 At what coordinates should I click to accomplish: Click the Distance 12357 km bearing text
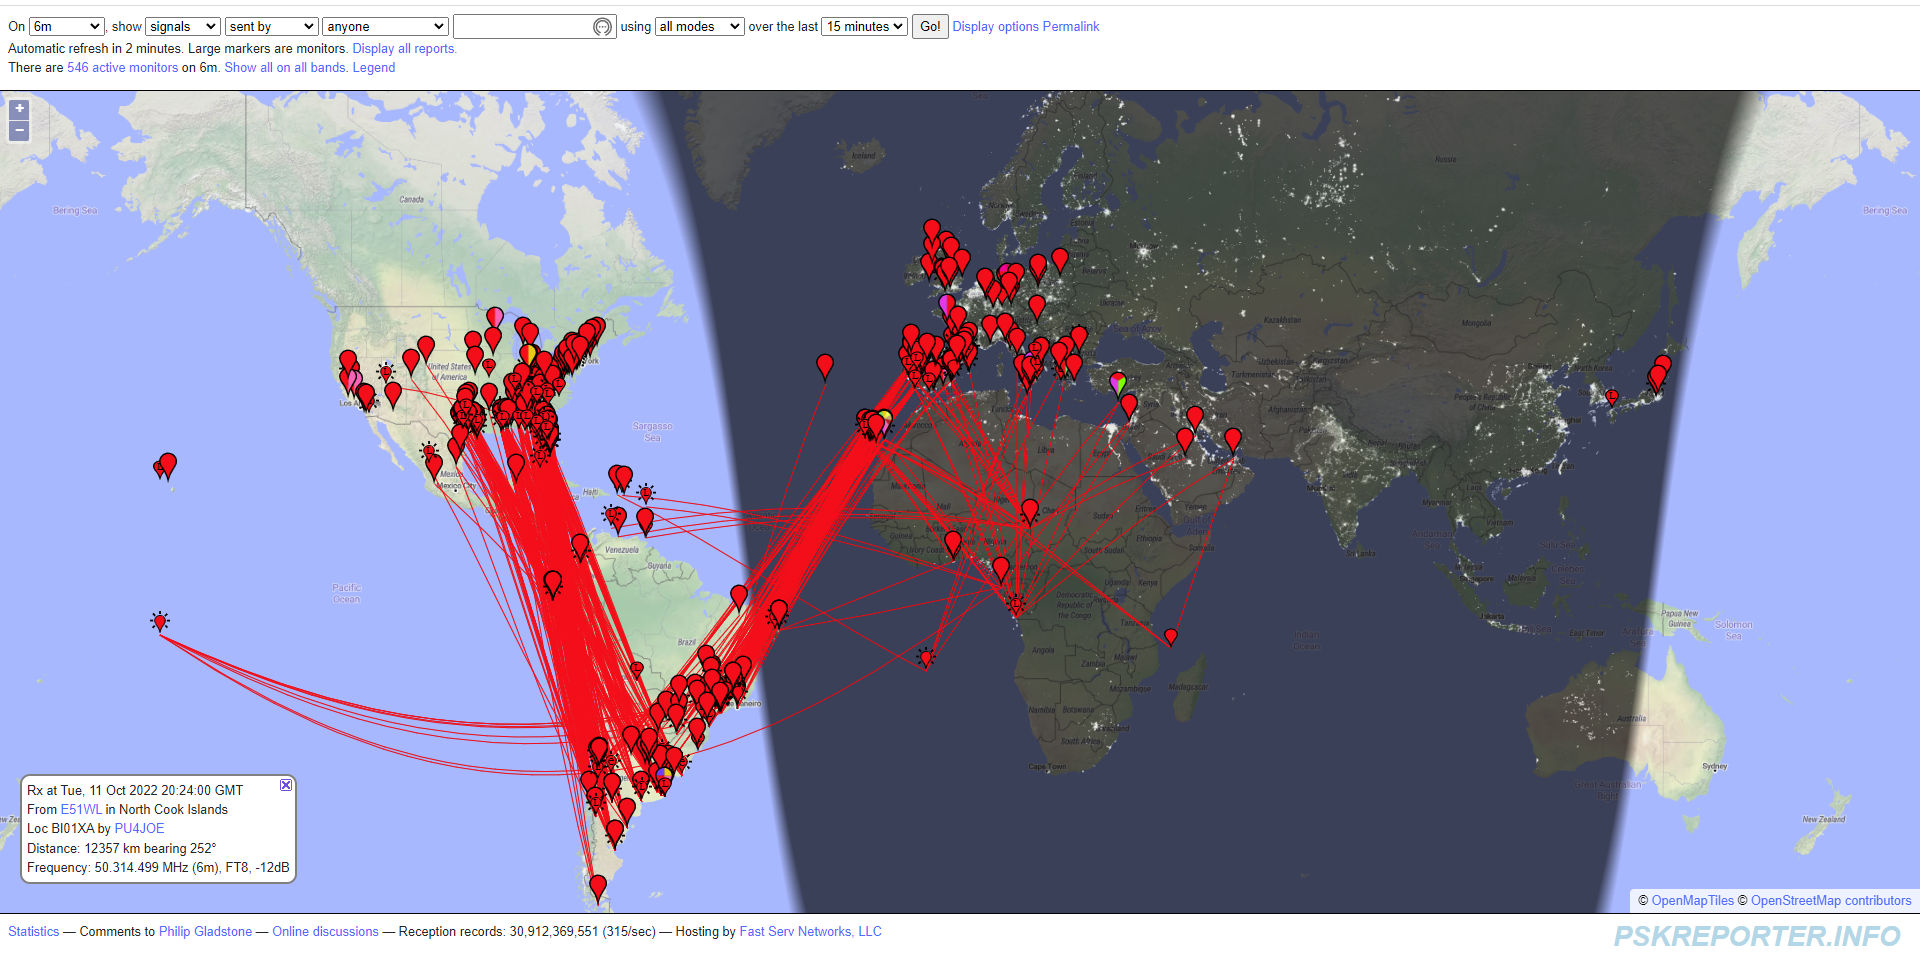click(121, 848)
